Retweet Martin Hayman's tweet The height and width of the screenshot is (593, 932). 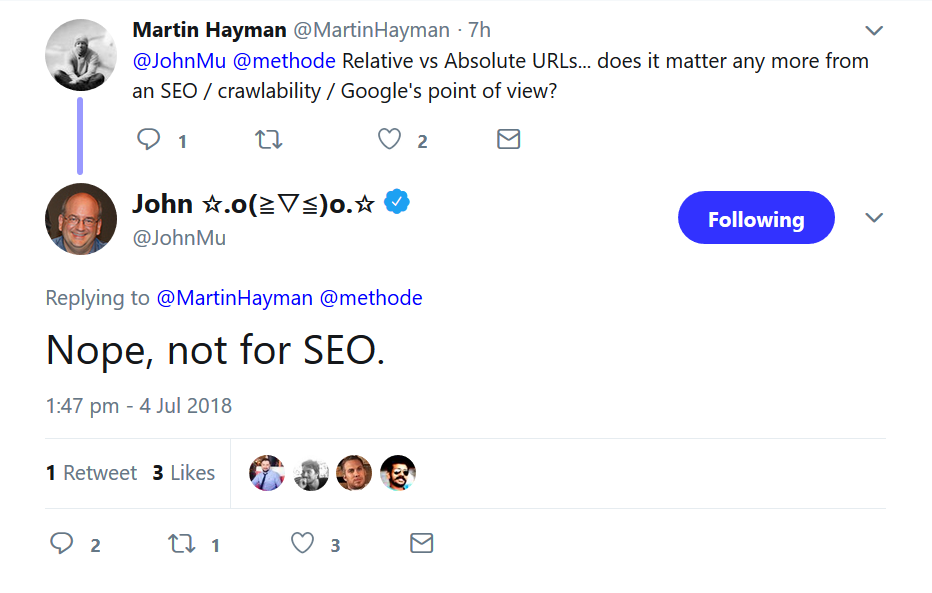[x=268, y=139]
